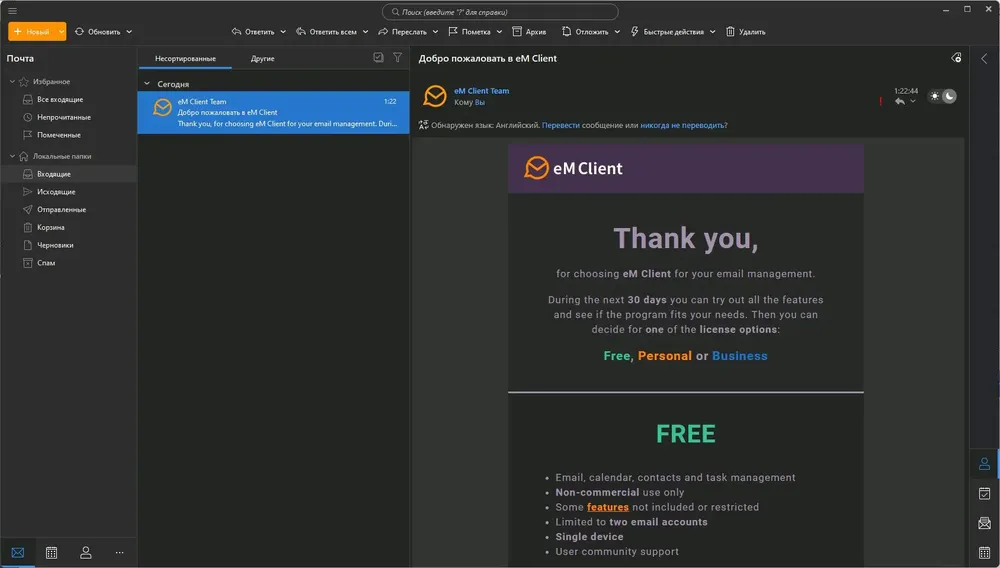Open the contact details sidebar icon

click(985, 463)
